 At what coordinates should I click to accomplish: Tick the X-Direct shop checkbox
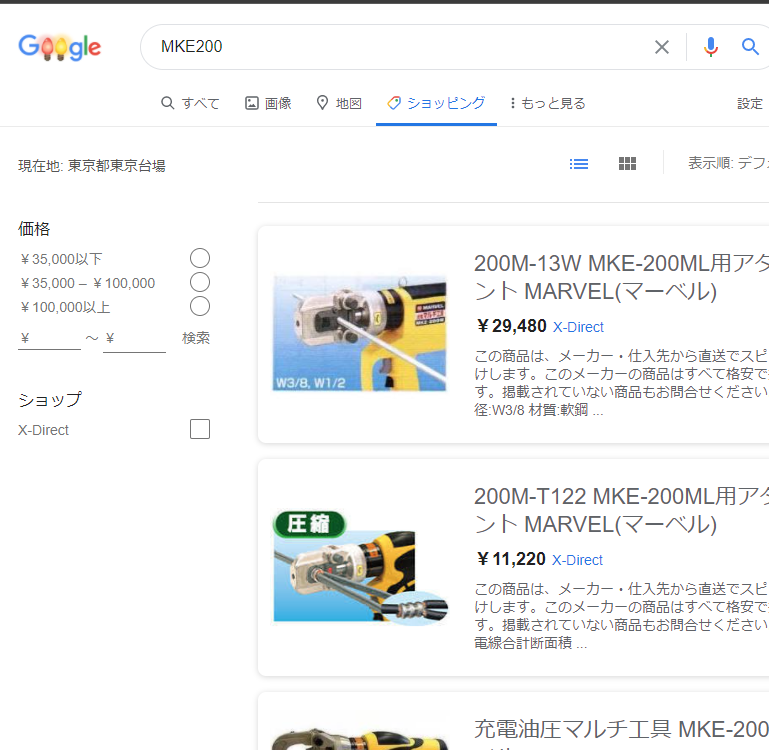pos(200,429)
